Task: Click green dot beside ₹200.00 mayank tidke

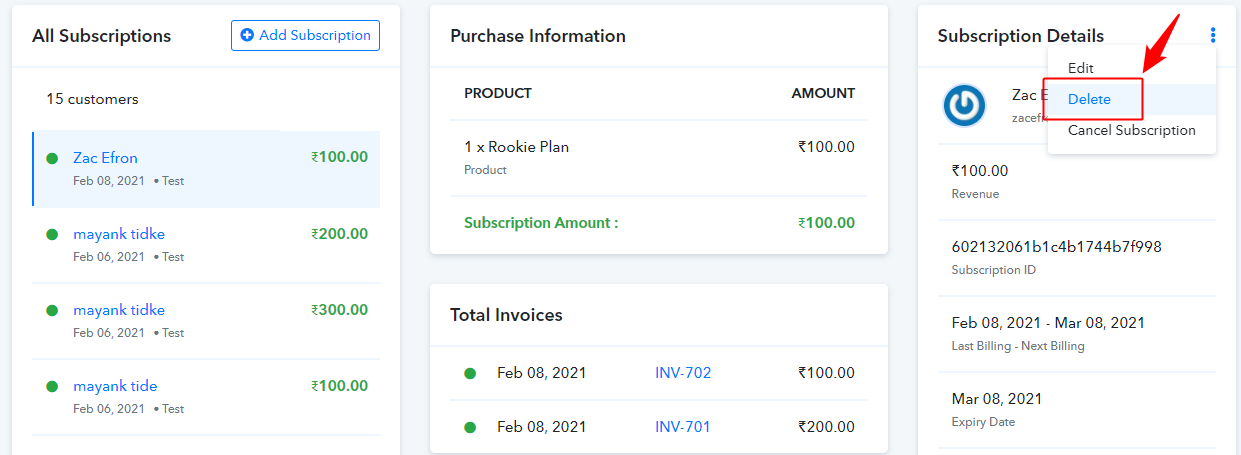Action: pos(52,234)
